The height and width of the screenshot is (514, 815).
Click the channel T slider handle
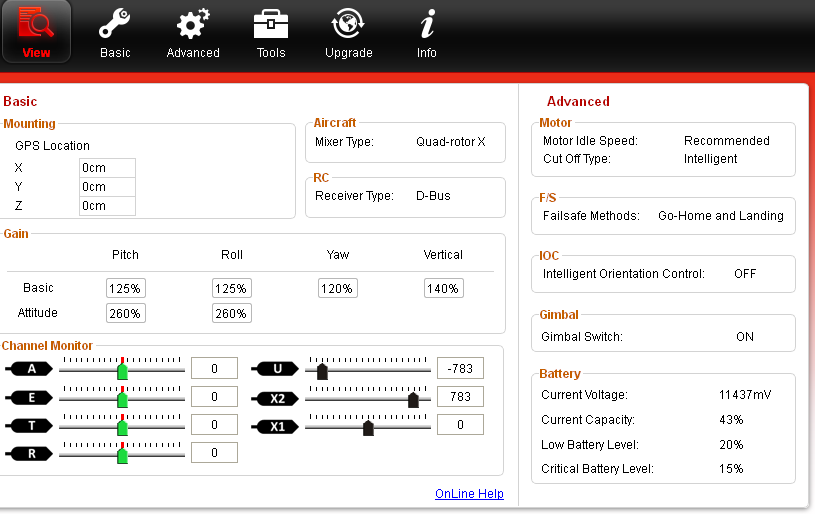(x=122, y=427)
